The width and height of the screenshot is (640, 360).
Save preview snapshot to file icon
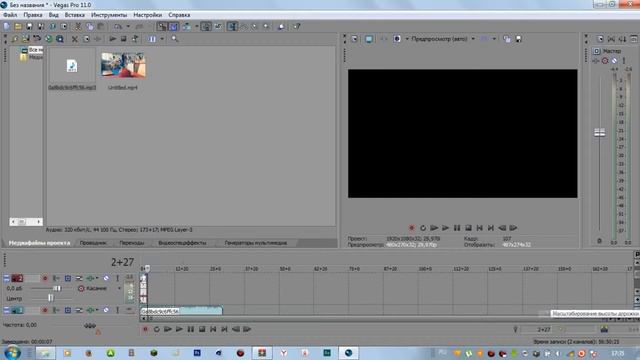pos(518,39)
